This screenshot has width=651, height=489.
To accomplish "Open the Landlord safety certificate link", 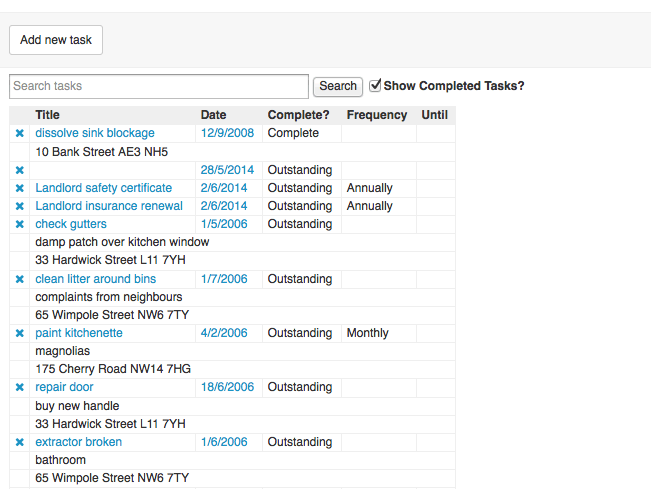I will coord(103,188).
